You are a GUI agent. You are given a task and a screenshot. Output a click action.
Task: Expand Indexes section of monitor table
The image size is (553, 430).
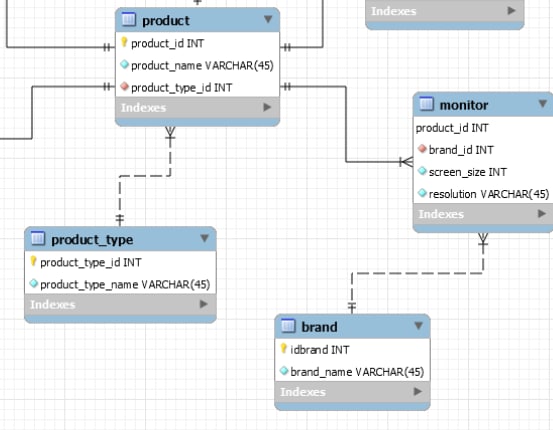tap(542, 214)
